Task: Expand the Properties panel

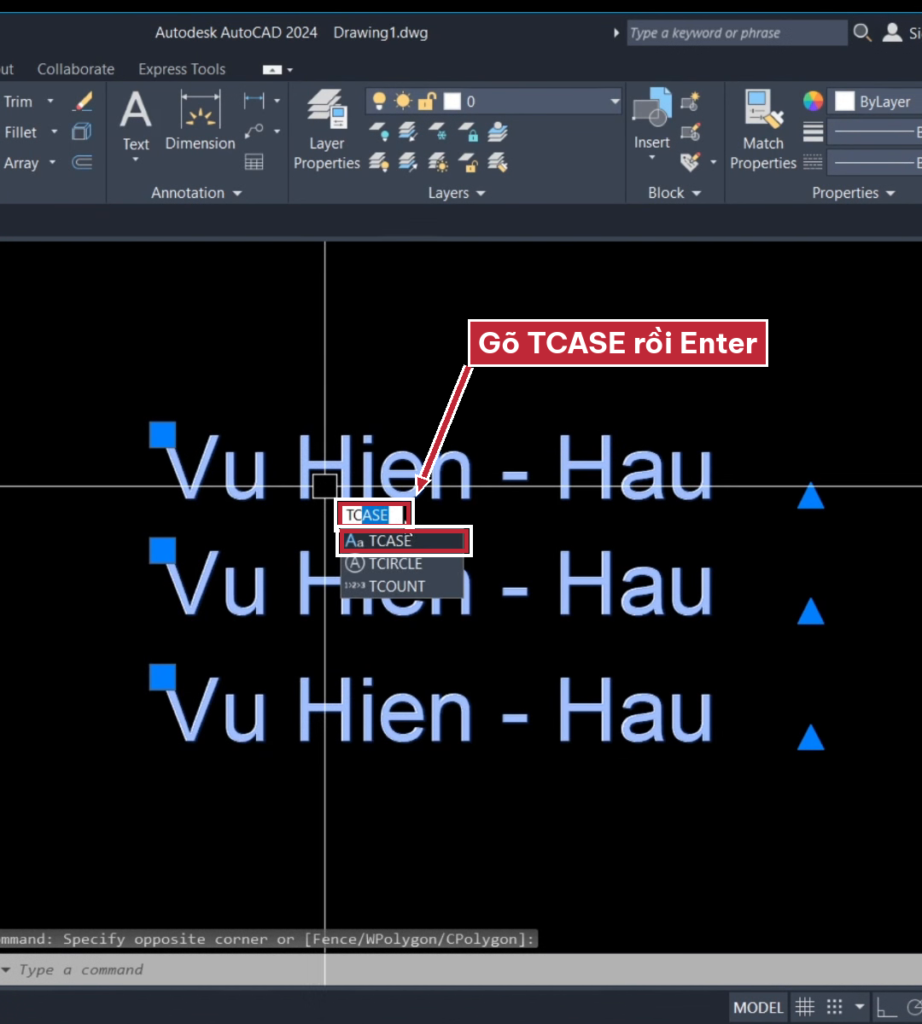Action: pyautogui.click(x=853, y=193)
